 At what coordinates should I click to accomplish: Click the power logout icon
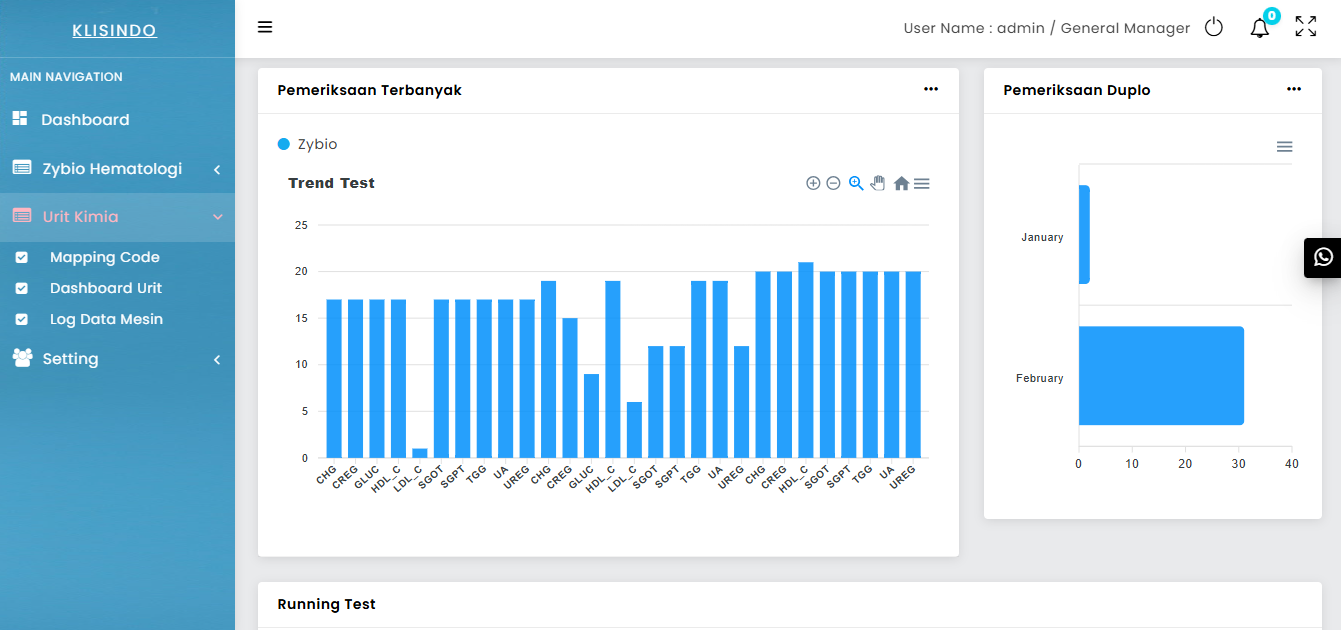point(1214,28)
